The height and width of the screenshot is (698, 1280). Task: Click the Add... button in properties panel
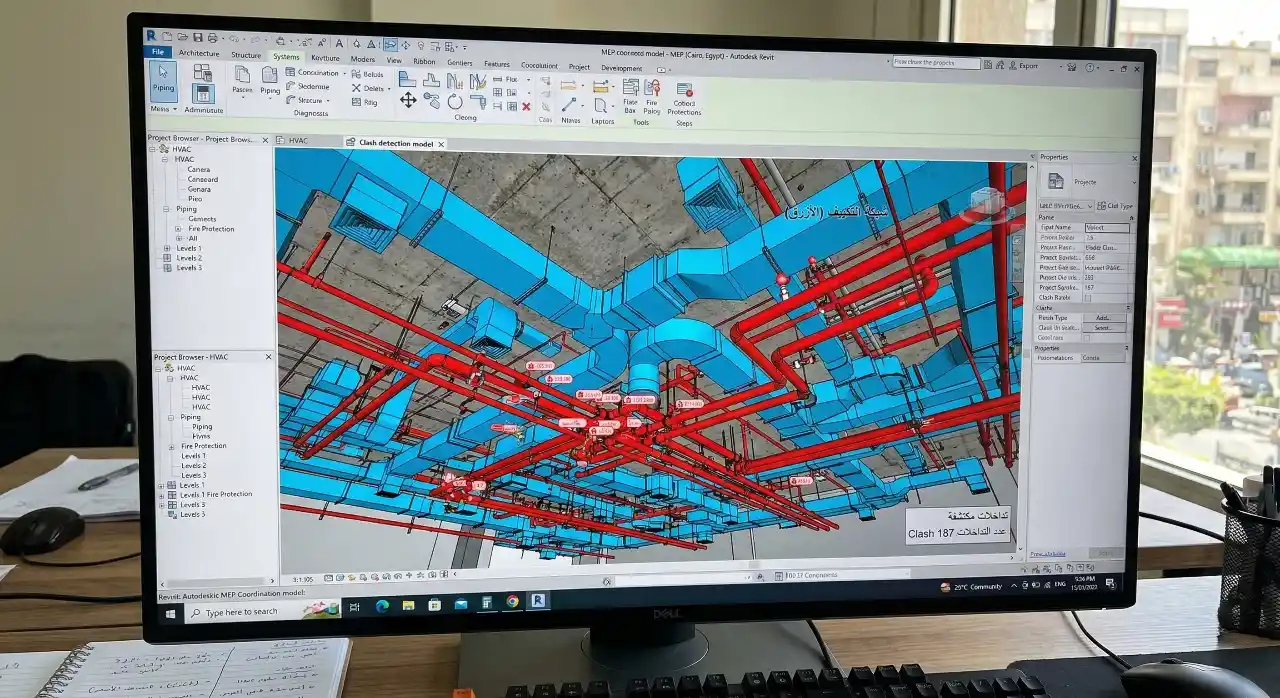[1103, 318]
